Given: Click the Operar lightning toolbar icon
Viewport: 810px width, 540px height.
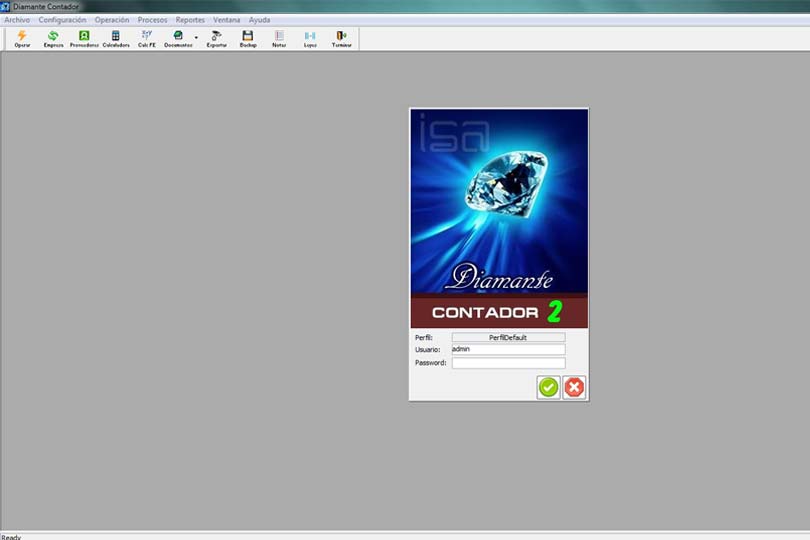Looking at the screenshot, I should coord(22,39).
